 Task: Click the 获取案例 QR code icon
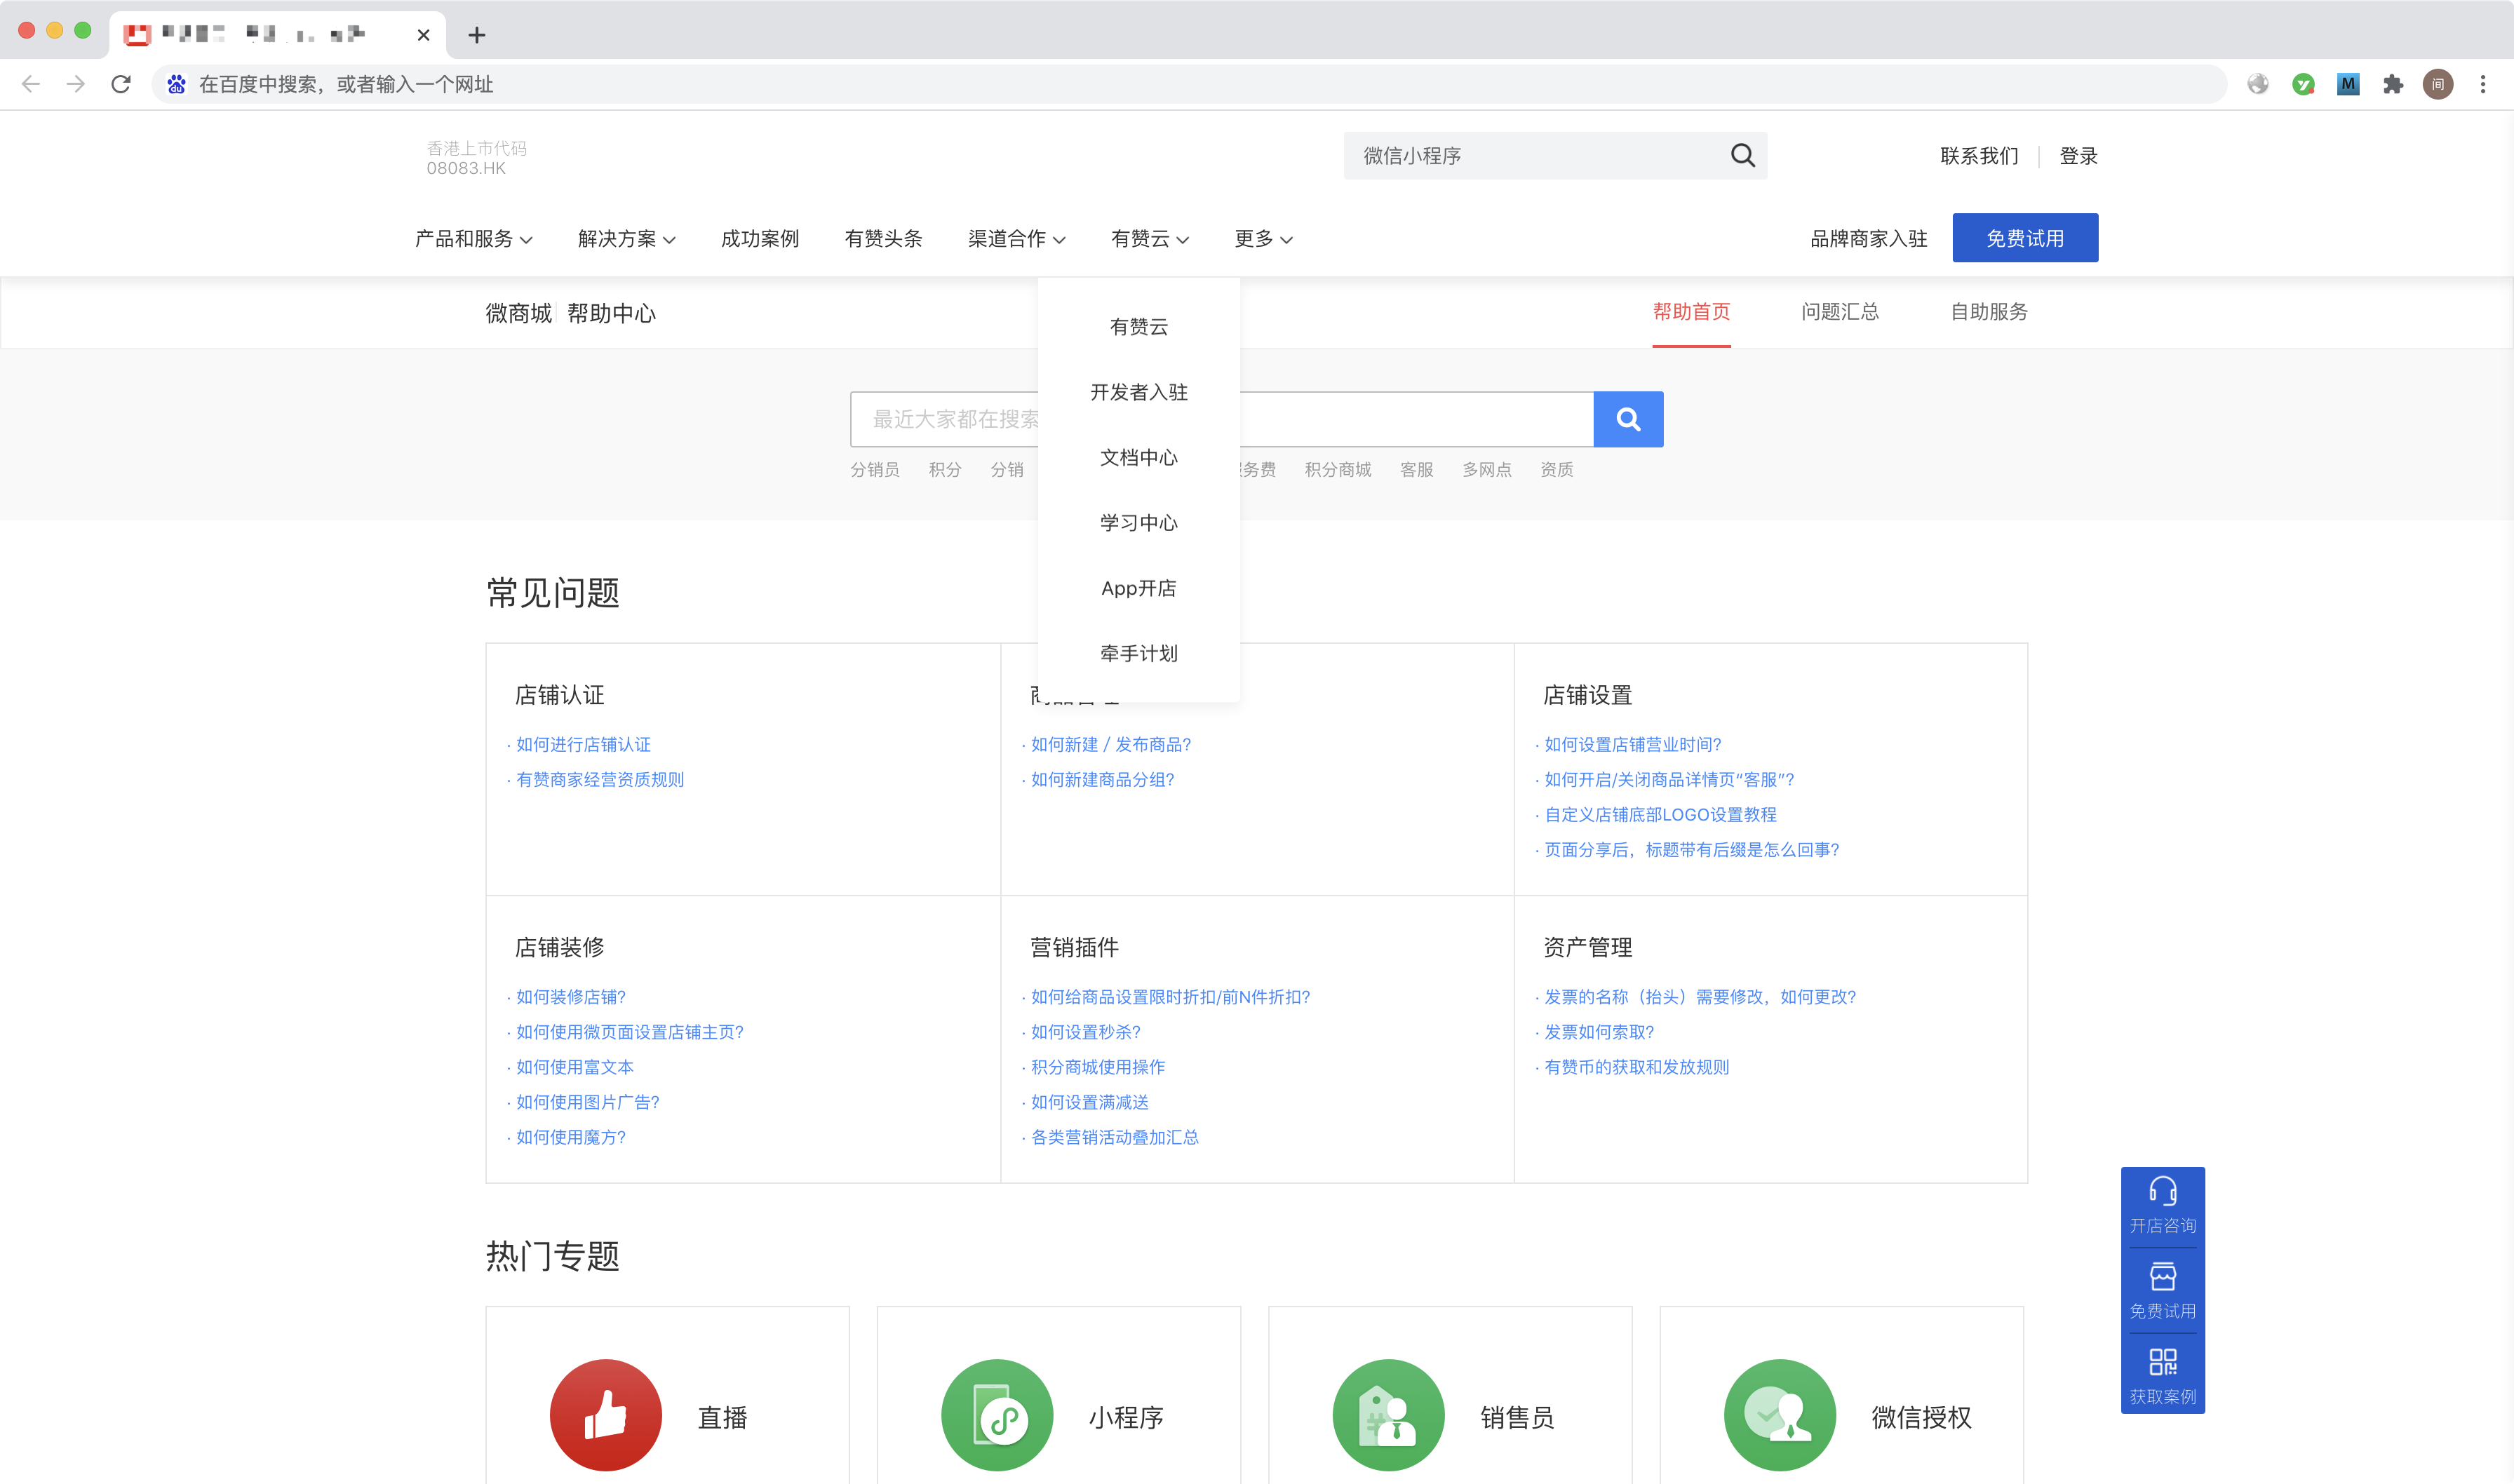(2163, 1361)
